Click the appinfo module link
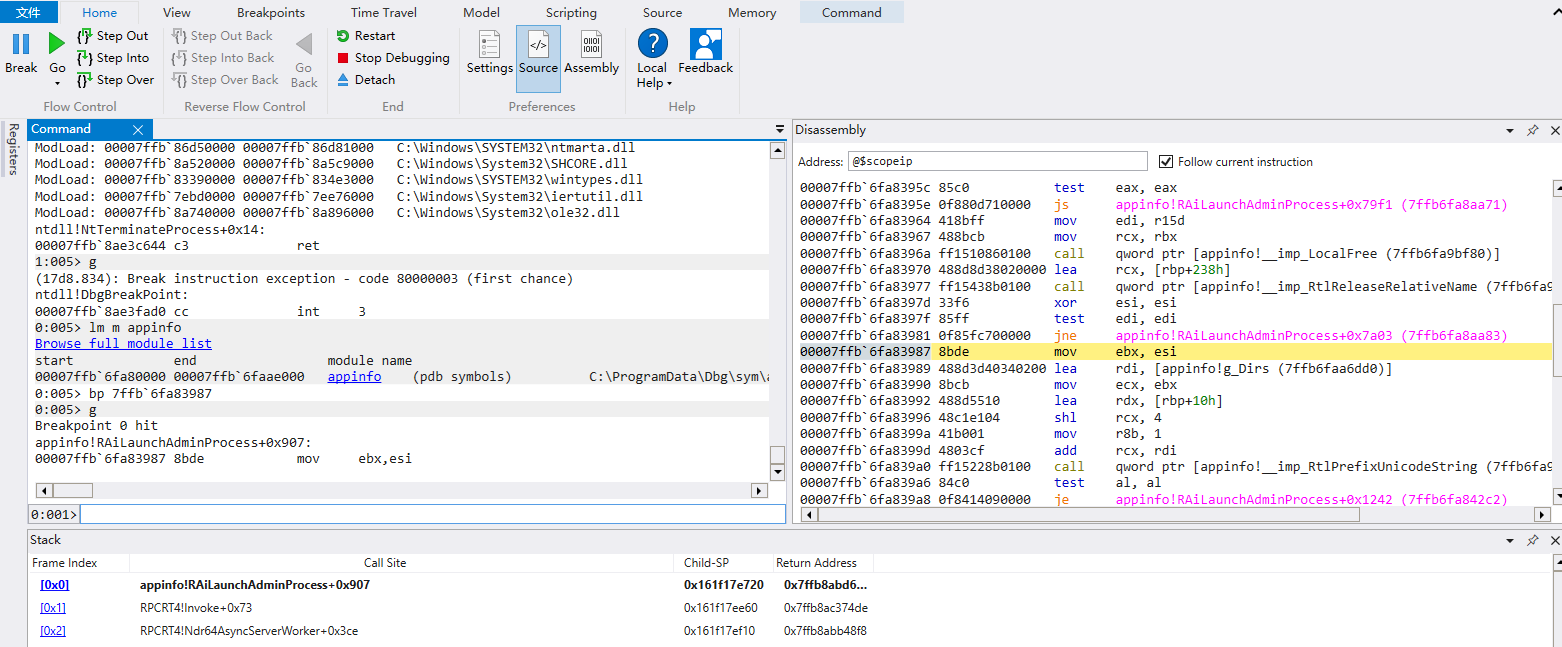This screenshot has width=1562, height=647. point(354,377)
